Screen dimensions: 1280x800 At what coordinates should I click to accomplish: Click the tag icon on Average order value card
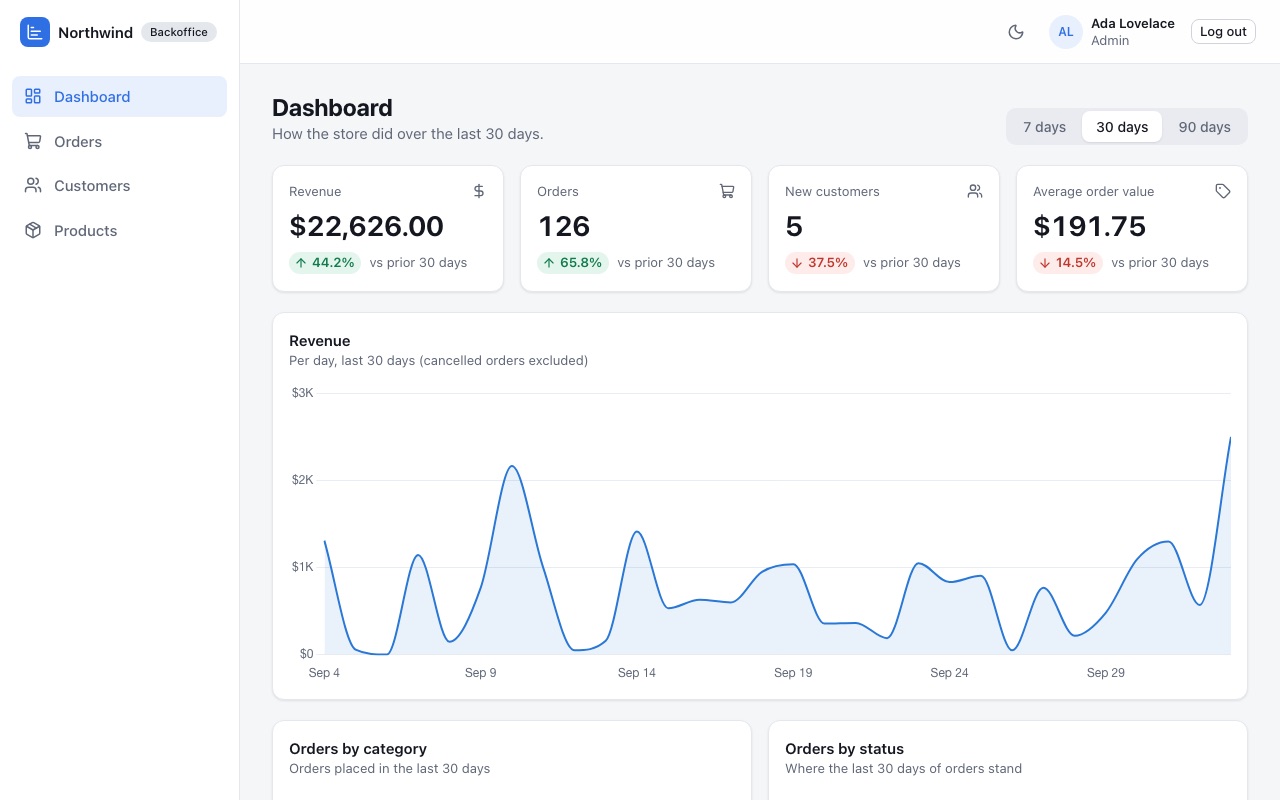coord(1223,191)
